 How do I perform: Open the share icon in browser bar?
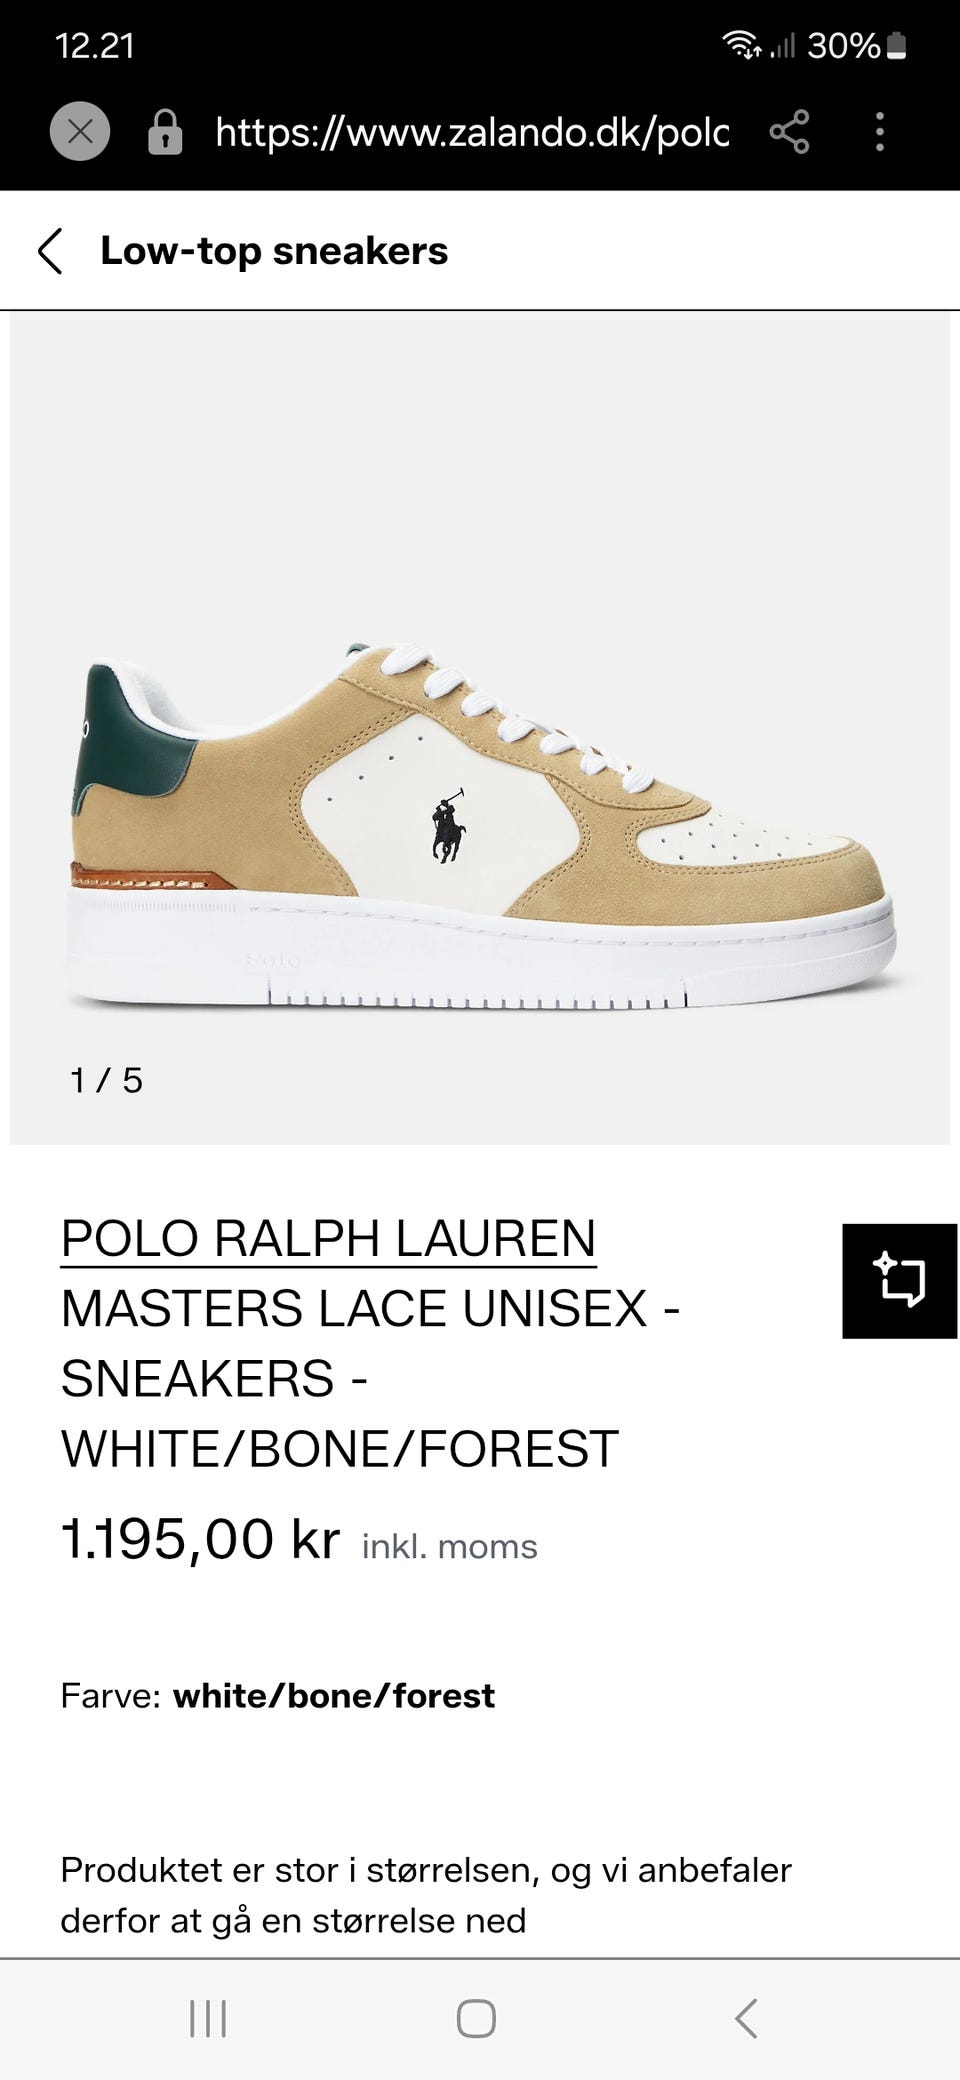(789, 131)
